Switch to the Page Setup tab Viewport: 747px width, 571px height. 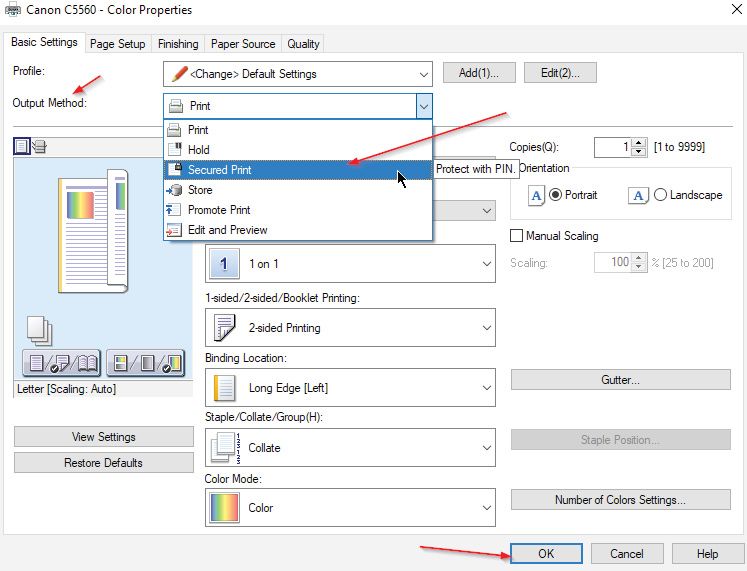coord(118,44)
